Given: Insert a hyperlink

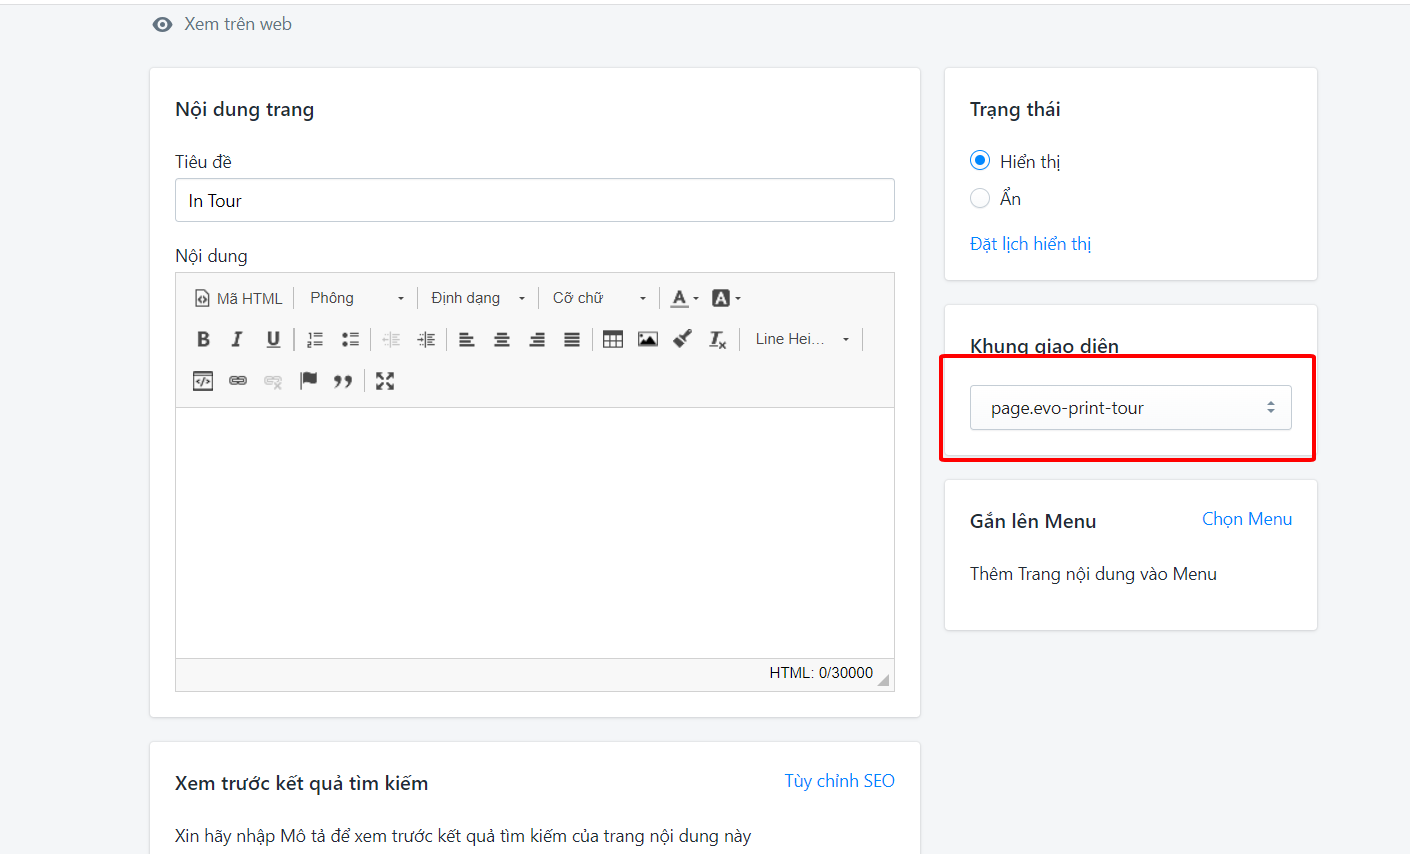Looking at the screenshot, I should pyautogui.click(x=238, y=380).
